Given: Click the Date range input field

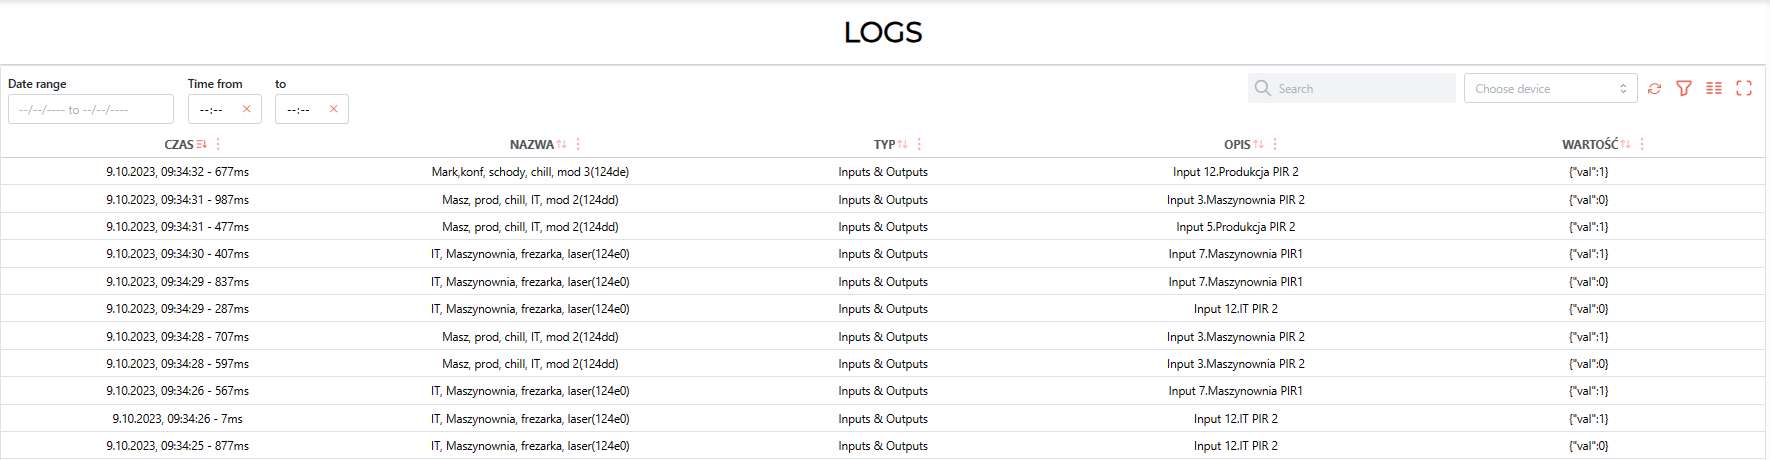Looking at the screenshot, I should pos(91,109).
